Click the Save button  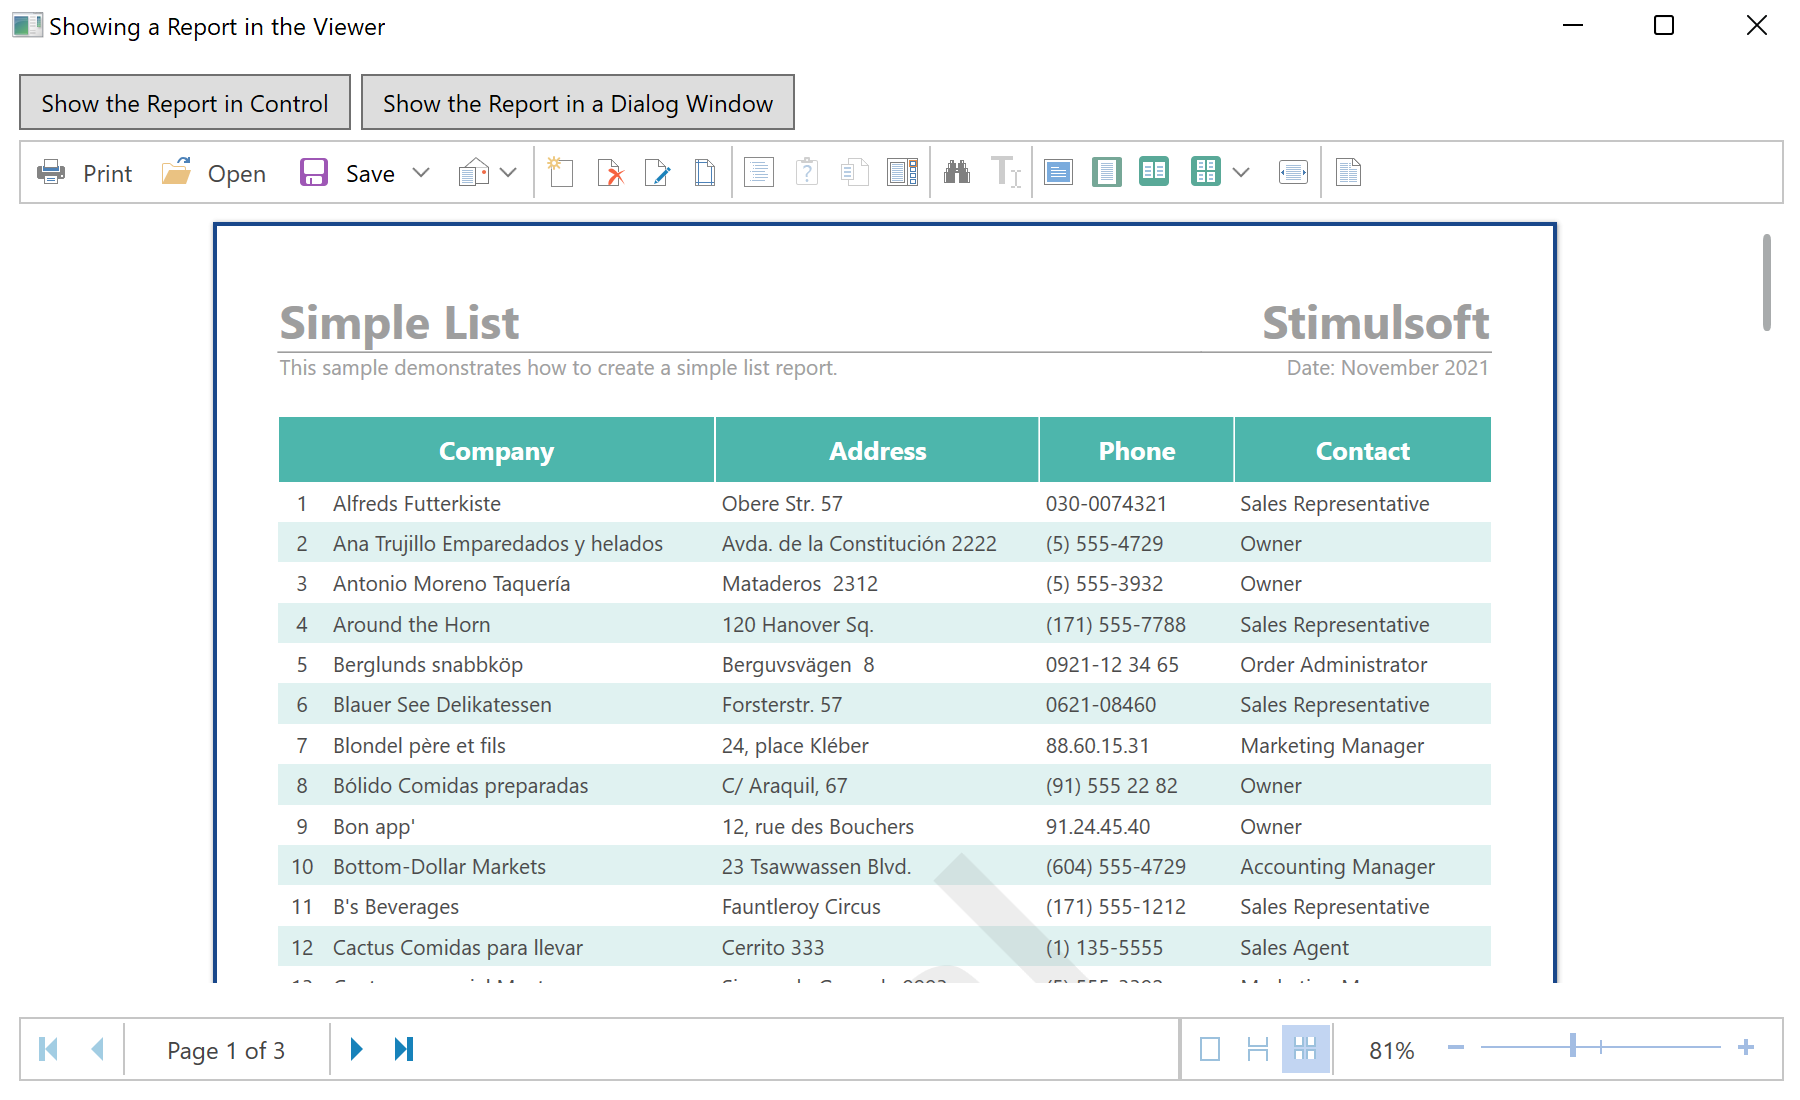click(x=347, y=173)
